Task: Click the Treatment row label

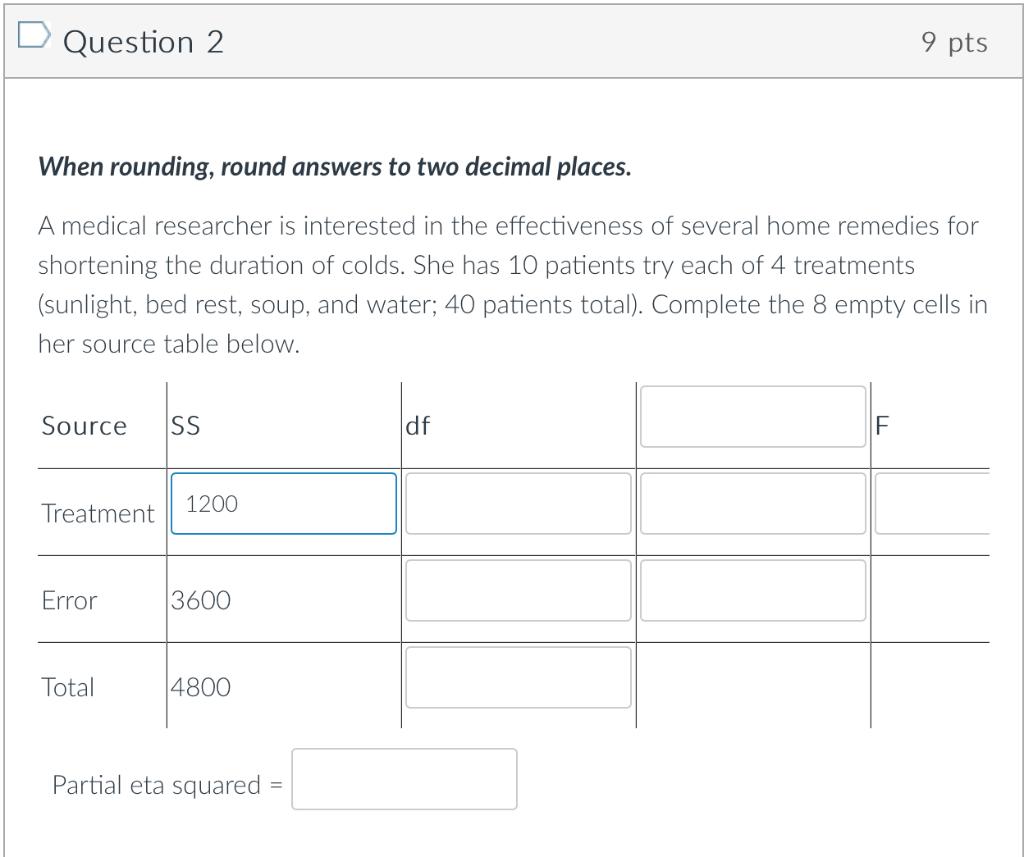Action: pyautogui.click(x=97, y=513)
